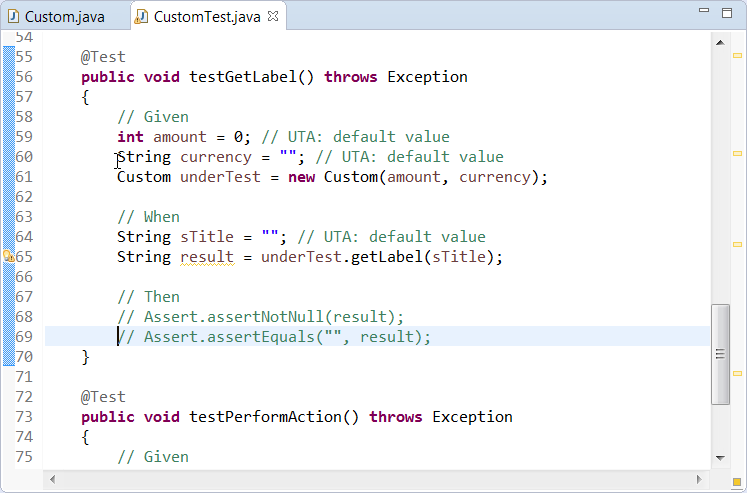Click the Exception type on line 73
This screenshot has width=747, height=493.
[x=473, y=417]
